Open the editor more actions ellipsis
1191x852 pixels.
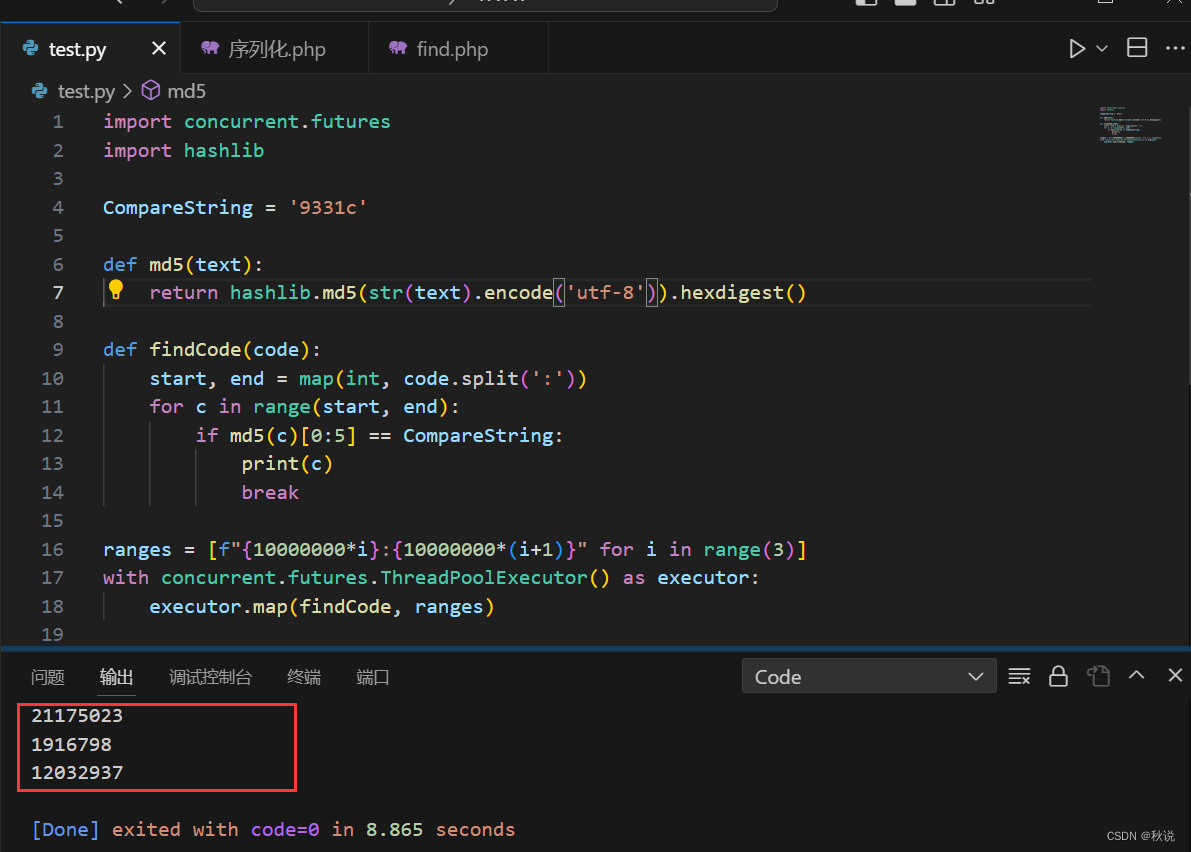(1175, 47)
